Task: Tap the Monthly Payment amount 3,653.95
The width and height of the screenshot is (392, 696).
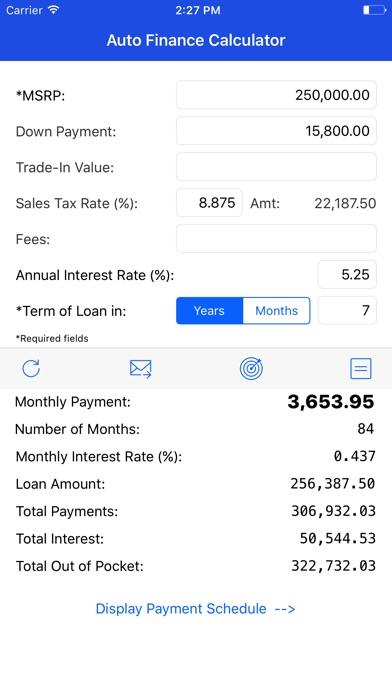Action: (x=331, y=402)
